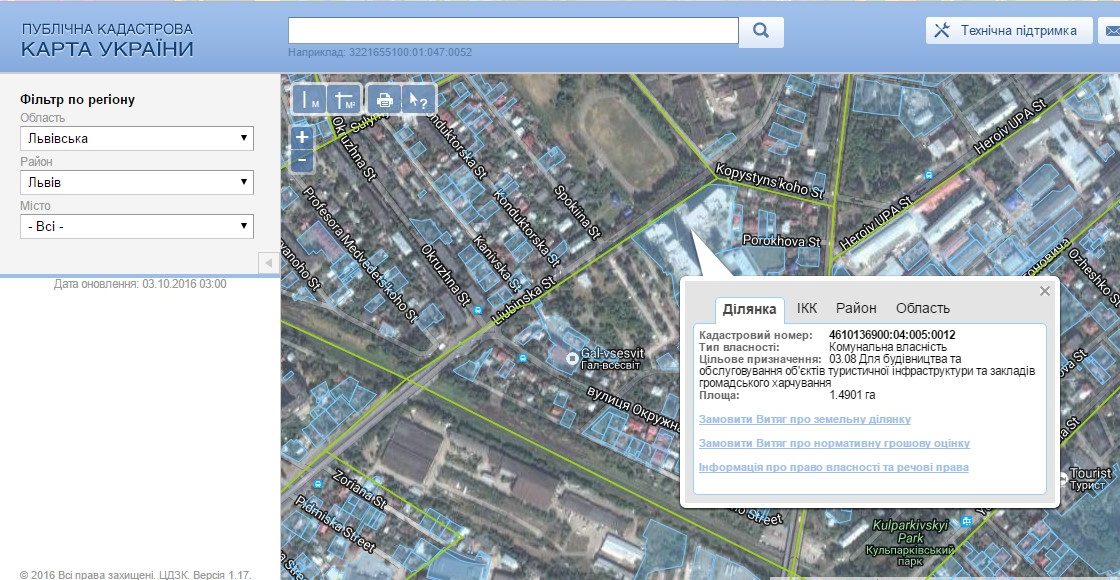Click the Spokiina St map label
Image resolution: width=1120 pixels, height=580 pixels.
[x=576, y=213]
